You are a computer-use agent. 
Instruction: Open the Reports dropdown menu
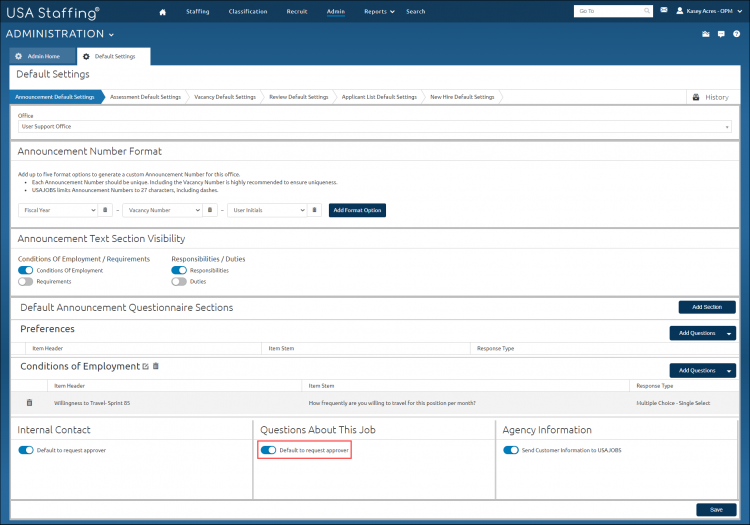pyautogui.click(x=379, y=11)
